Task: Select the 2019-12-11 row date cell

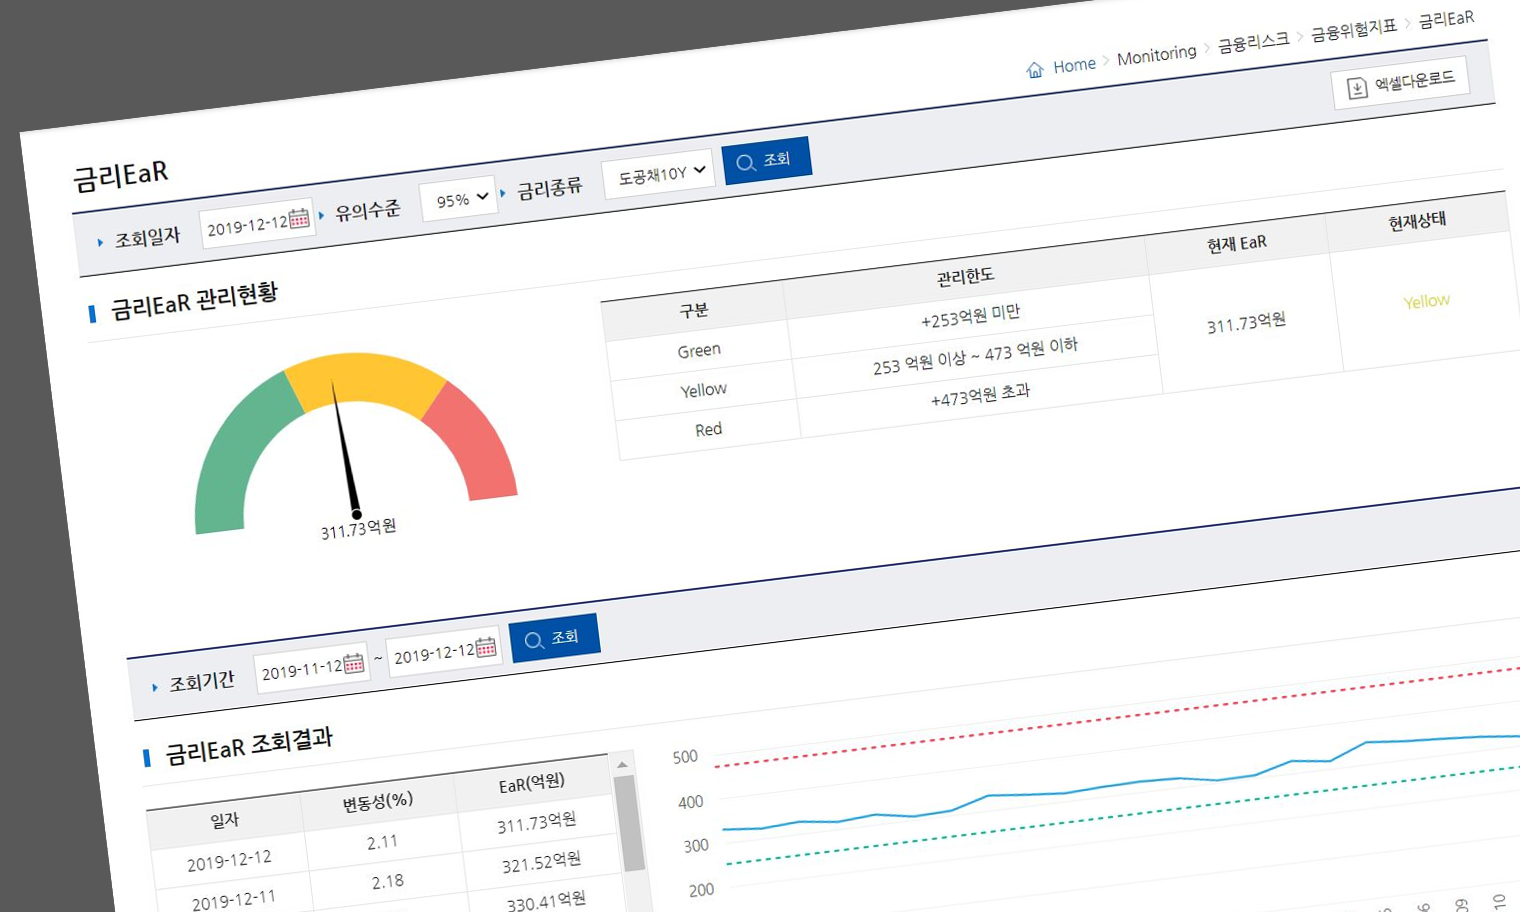Action: (234, 900)
